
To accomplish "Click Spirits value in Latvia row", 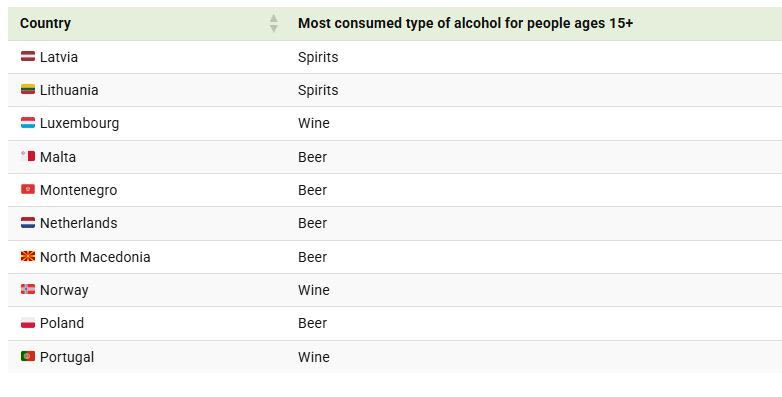I will click(x=318, y=57).
